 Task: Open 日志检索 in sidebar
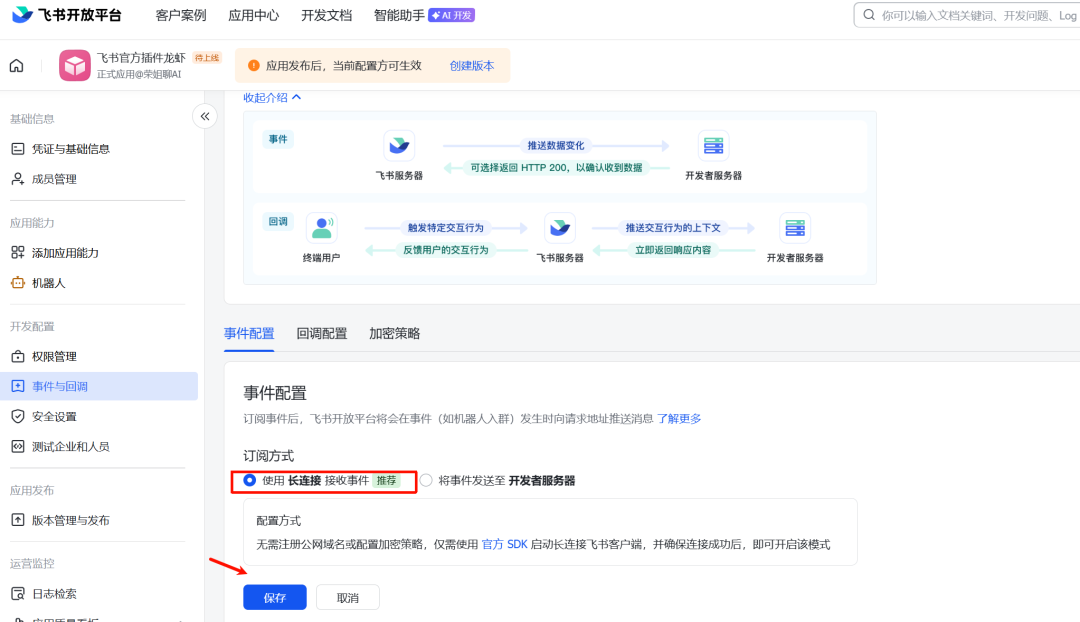[54, 594]
